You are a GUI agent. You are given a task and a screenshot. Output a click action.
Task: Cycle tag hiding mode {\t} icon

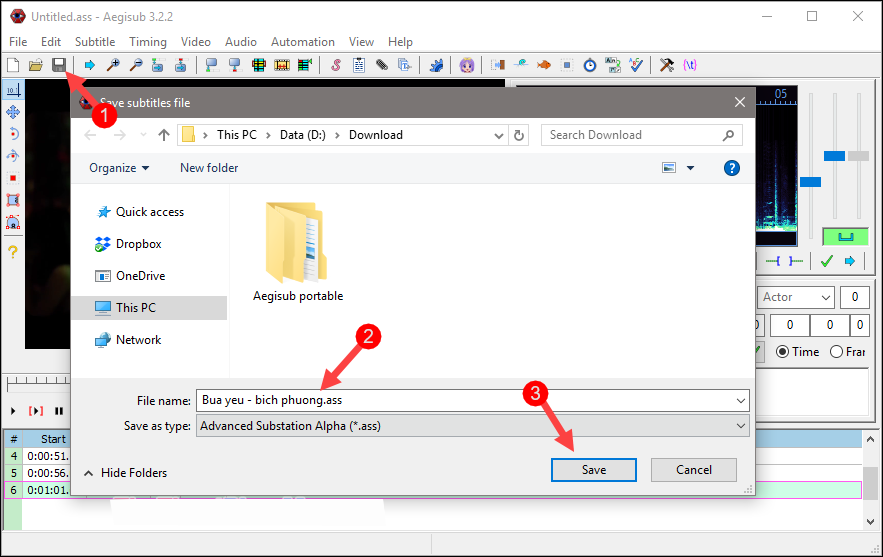[690, 65]
